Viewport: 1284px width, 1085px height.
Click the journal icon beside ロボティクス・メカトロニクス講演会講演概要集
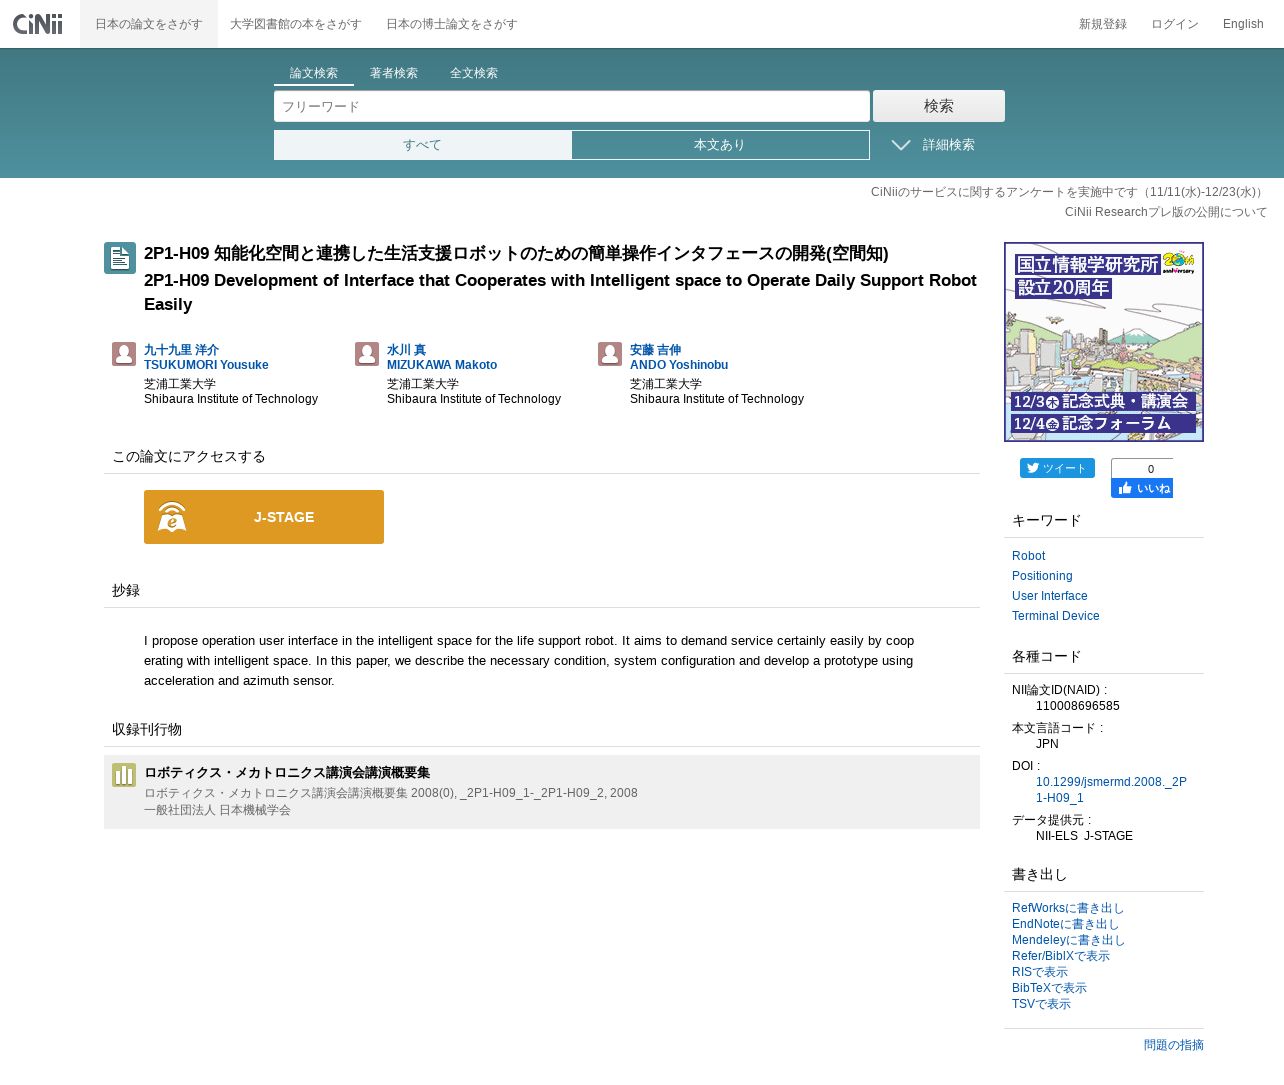pyautogui.click(x=124, y=775)
